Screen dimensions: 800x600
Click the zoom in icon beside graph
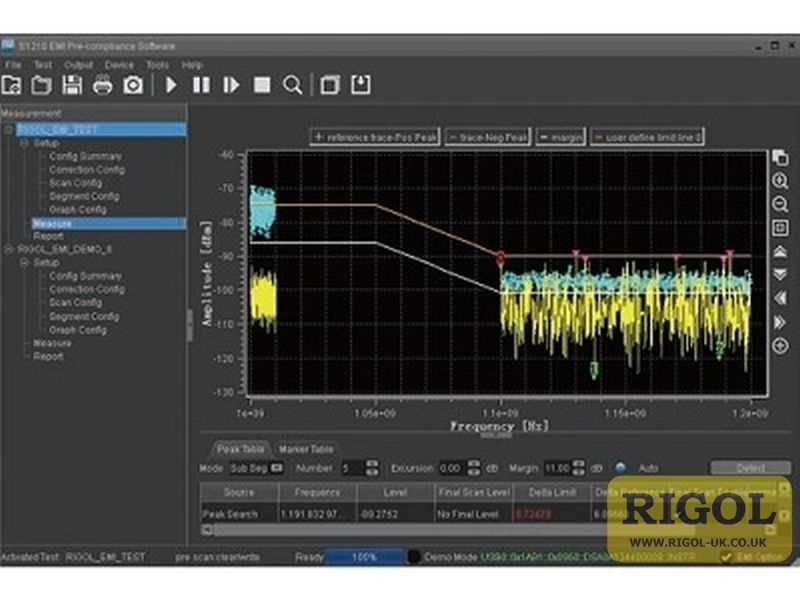[x=780, y=181]
